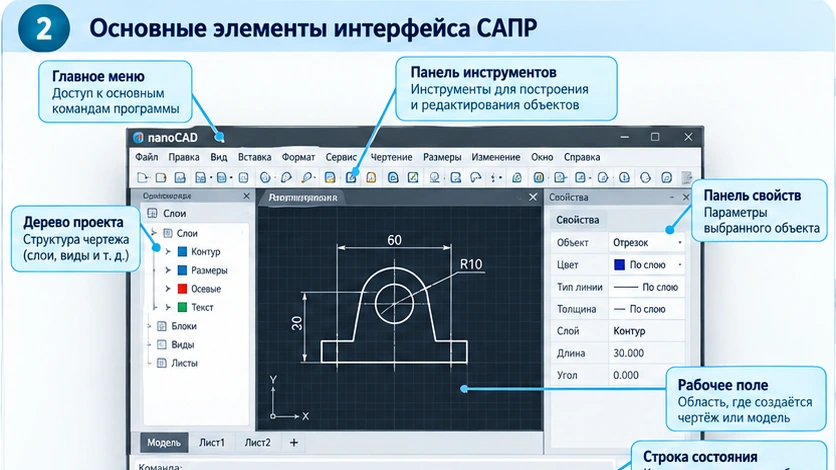The width and height of the screenshot is (836, 470).
Task: Switch to the Лист1 tab
Action: click(212, 442)
